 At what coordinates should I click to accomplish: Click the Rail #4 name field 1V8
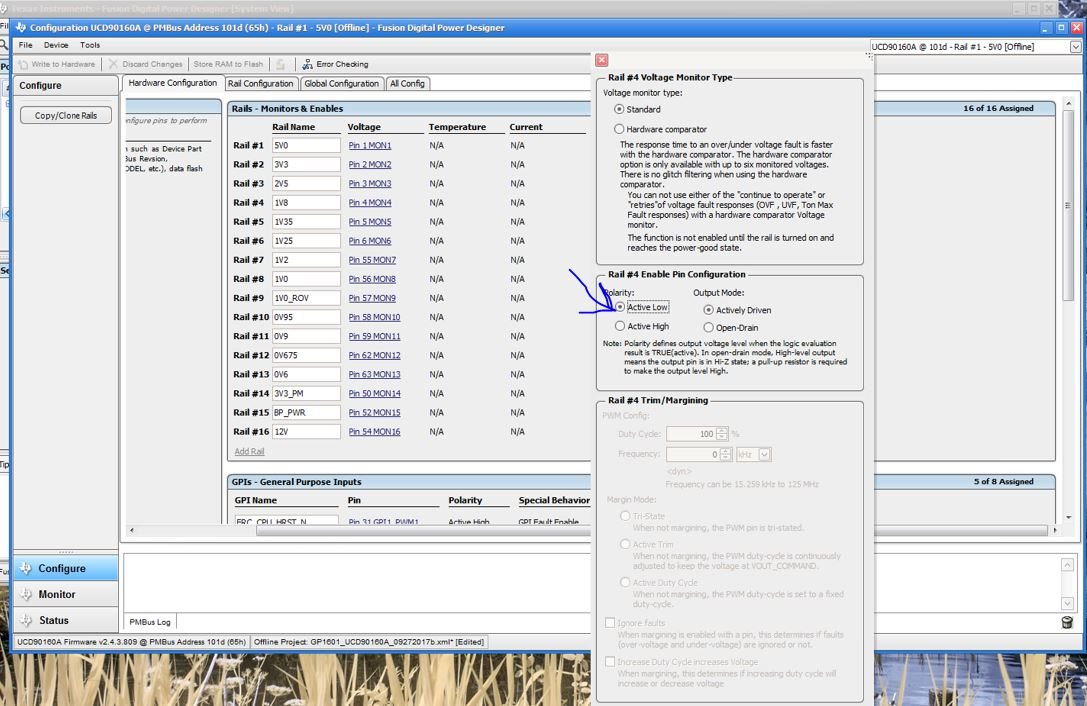tap(306, 203)
